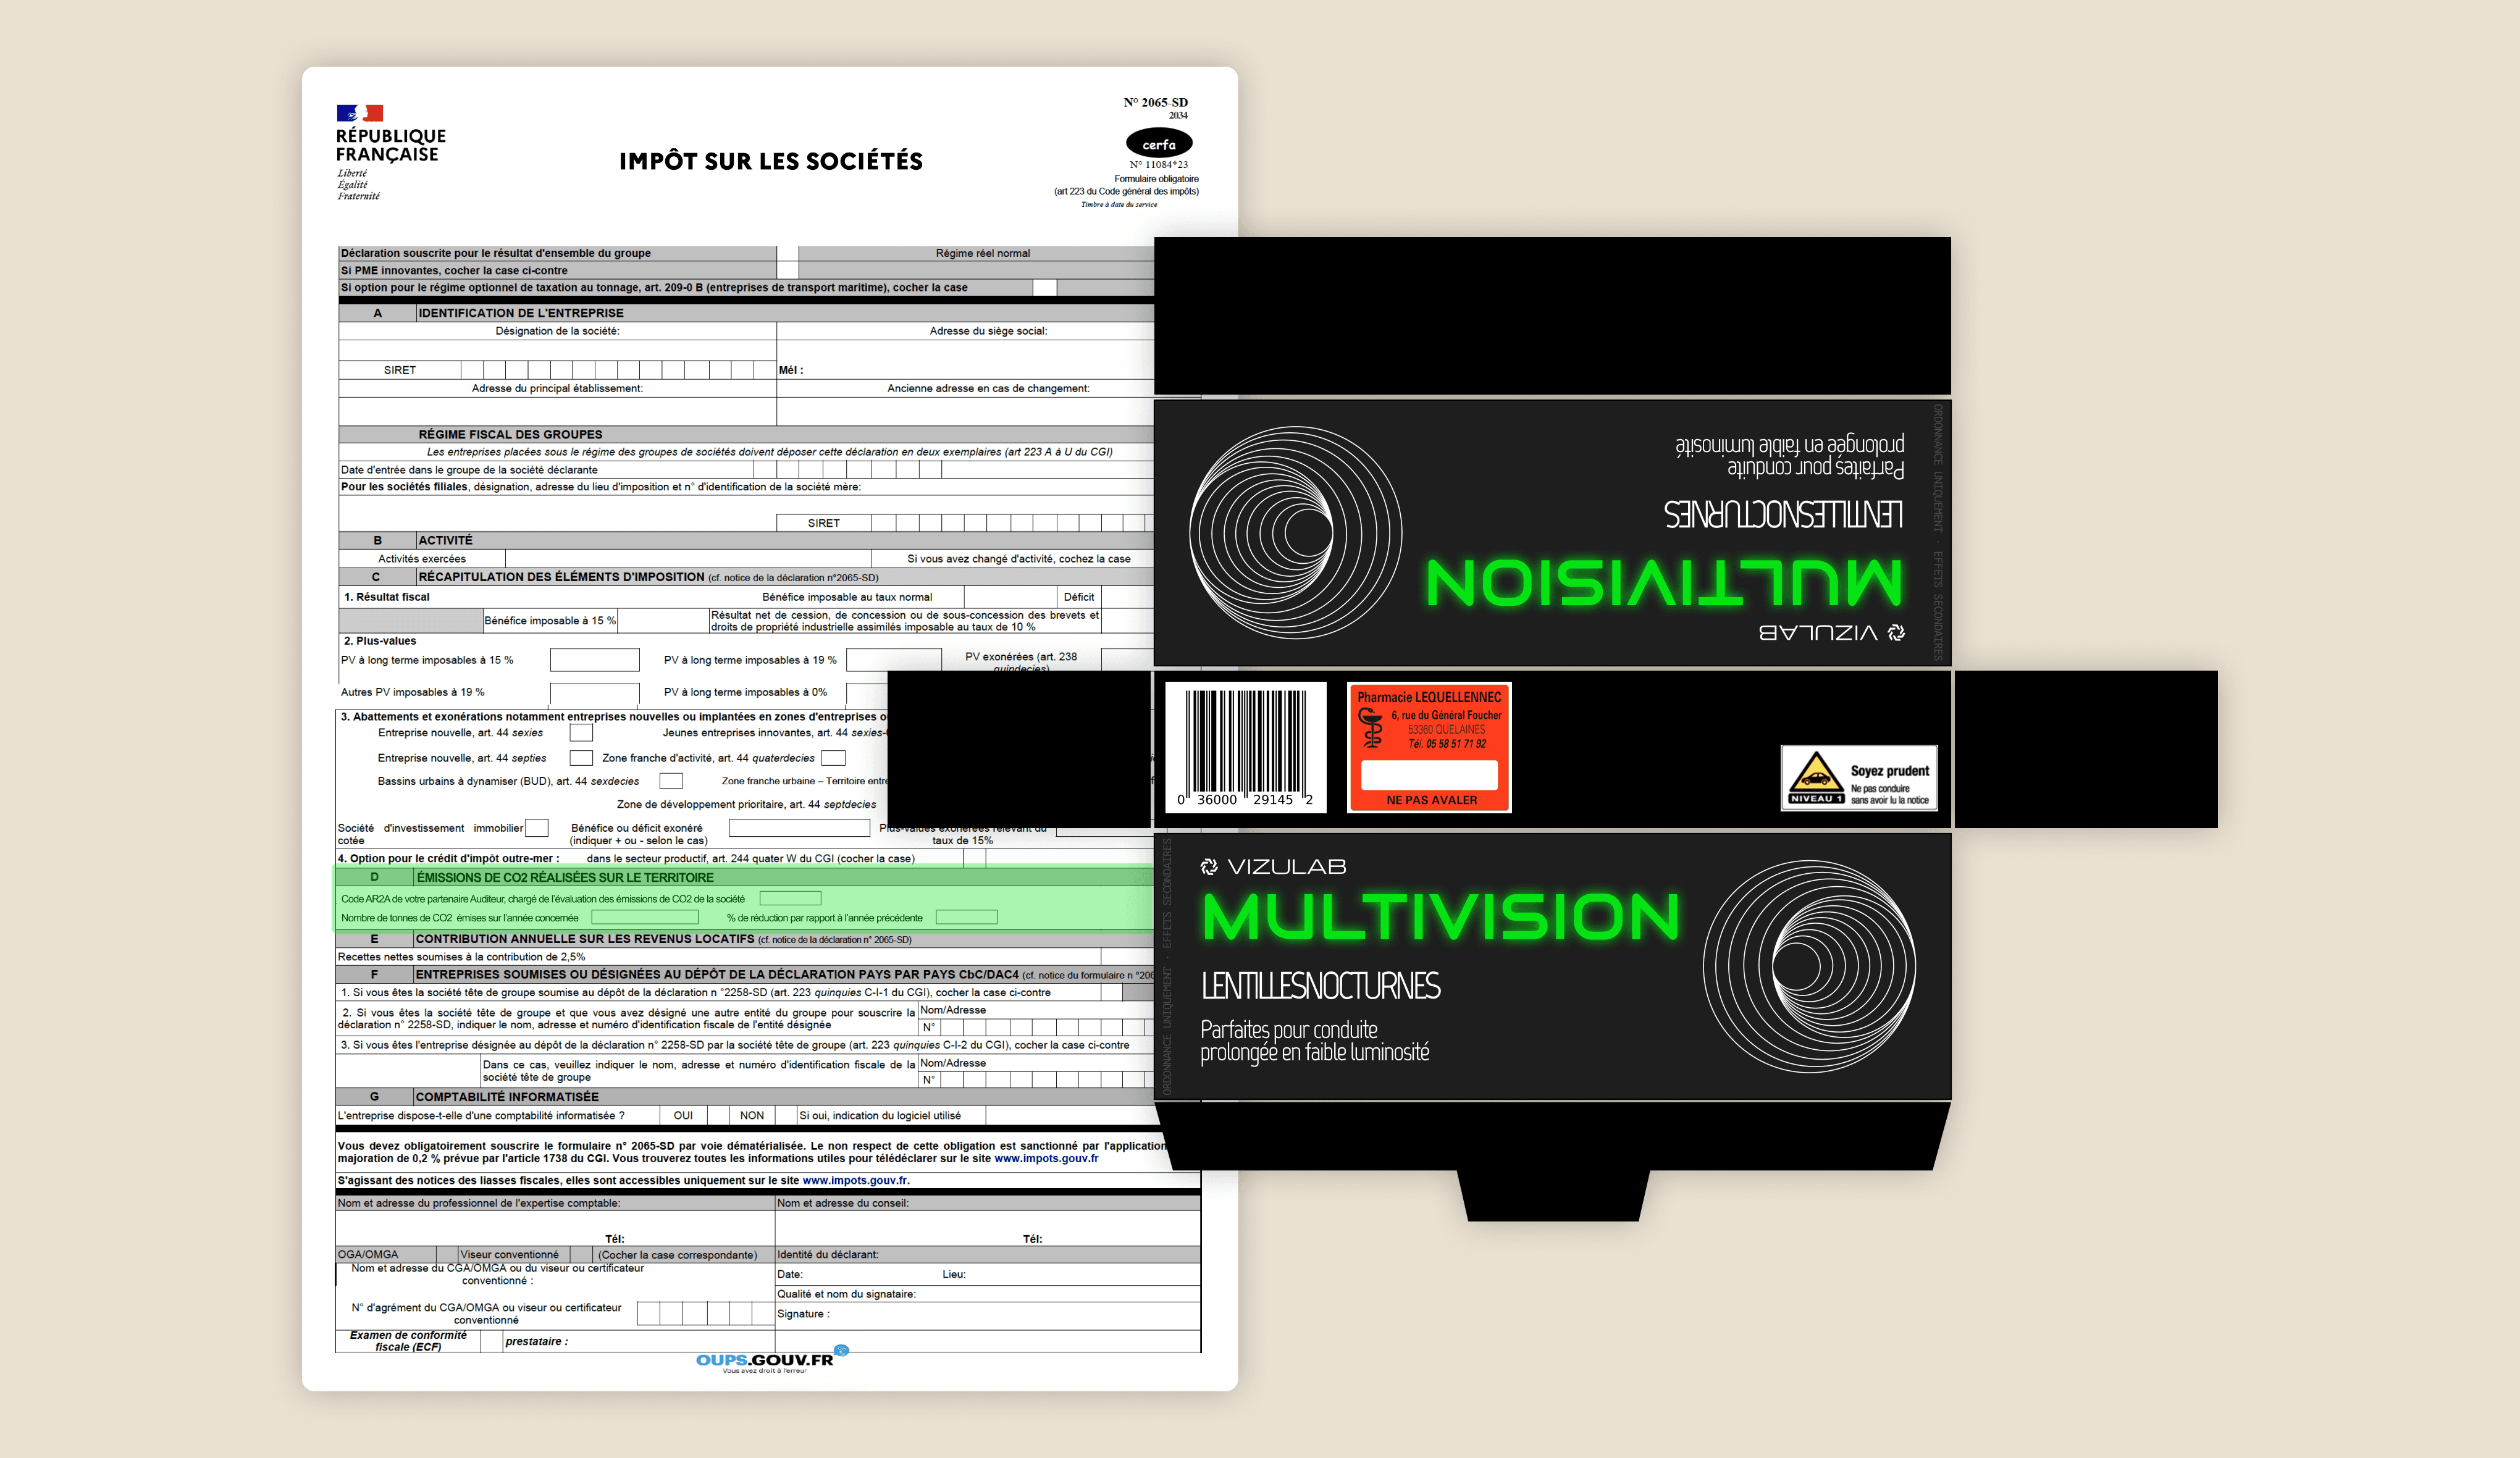Viewport: 2520px width, 1458px height.
Task: Click the '% de réduction' input field
Action: (966, 917)
